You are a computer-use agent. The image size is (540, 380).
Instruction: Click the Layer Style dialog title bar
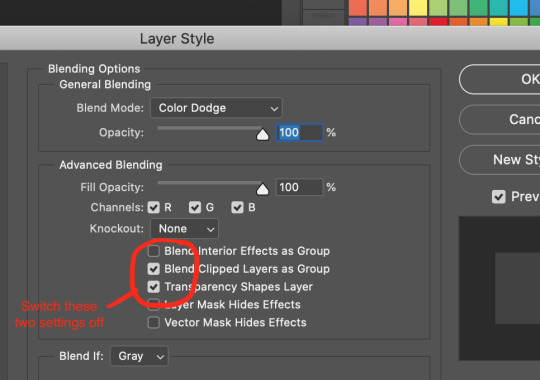[x=270, y=38]
